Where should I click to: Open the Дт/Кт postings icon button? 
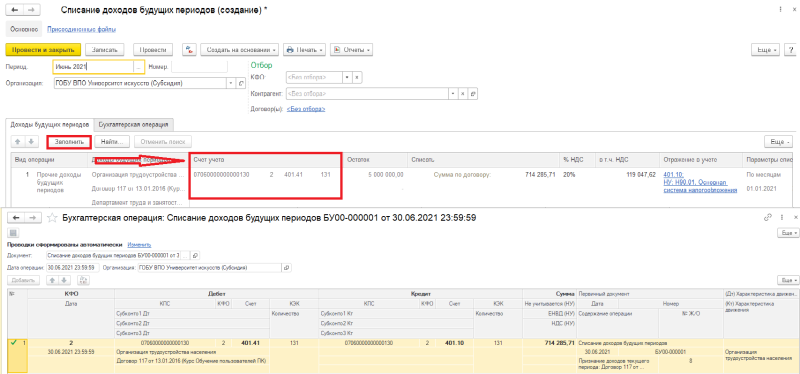click(189, 49)
